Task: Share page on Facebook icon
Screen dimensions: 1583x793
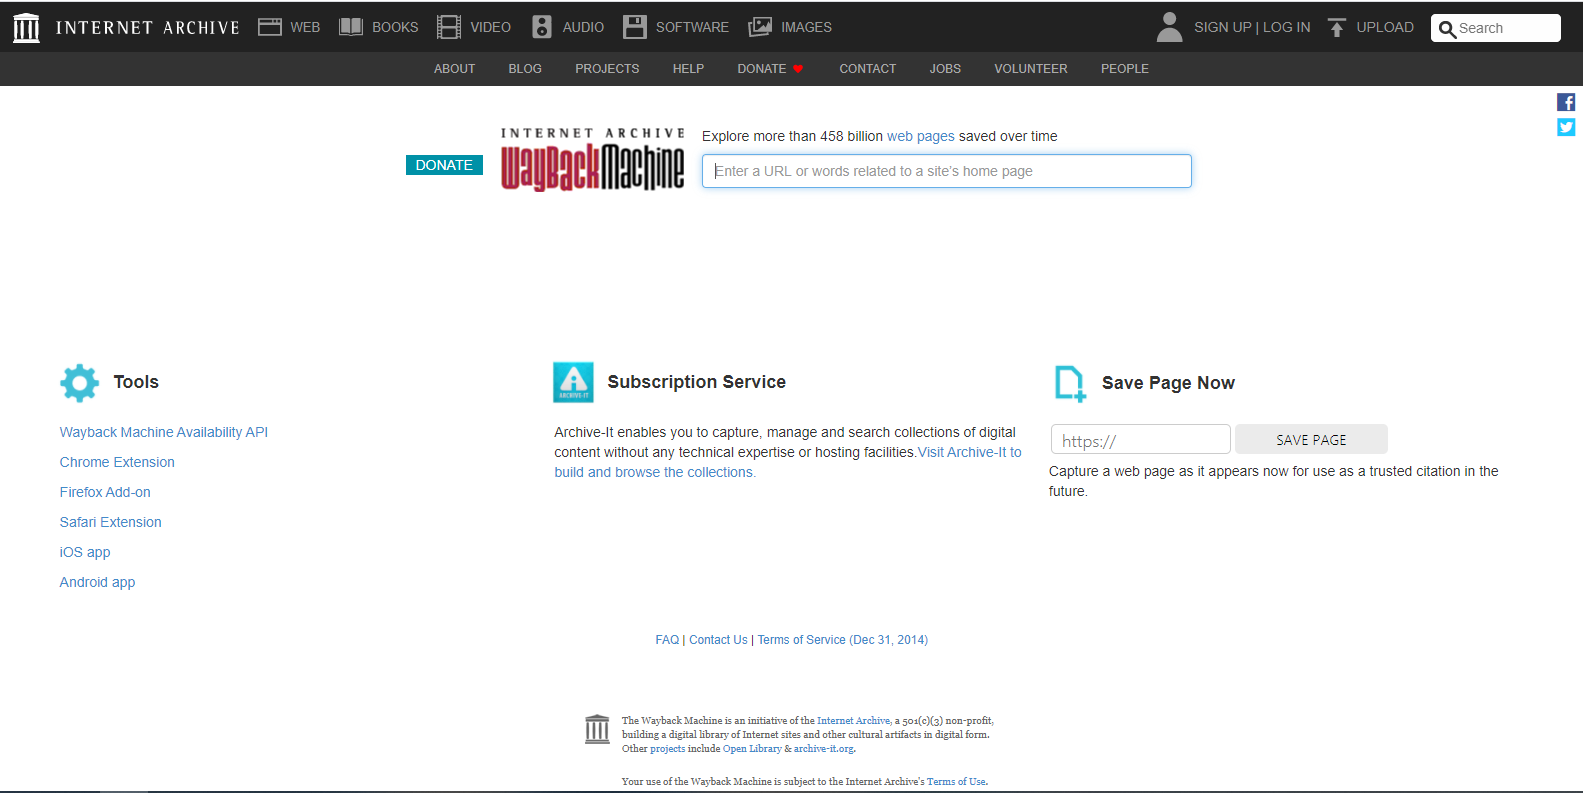Action: (x=1566, y=102)
